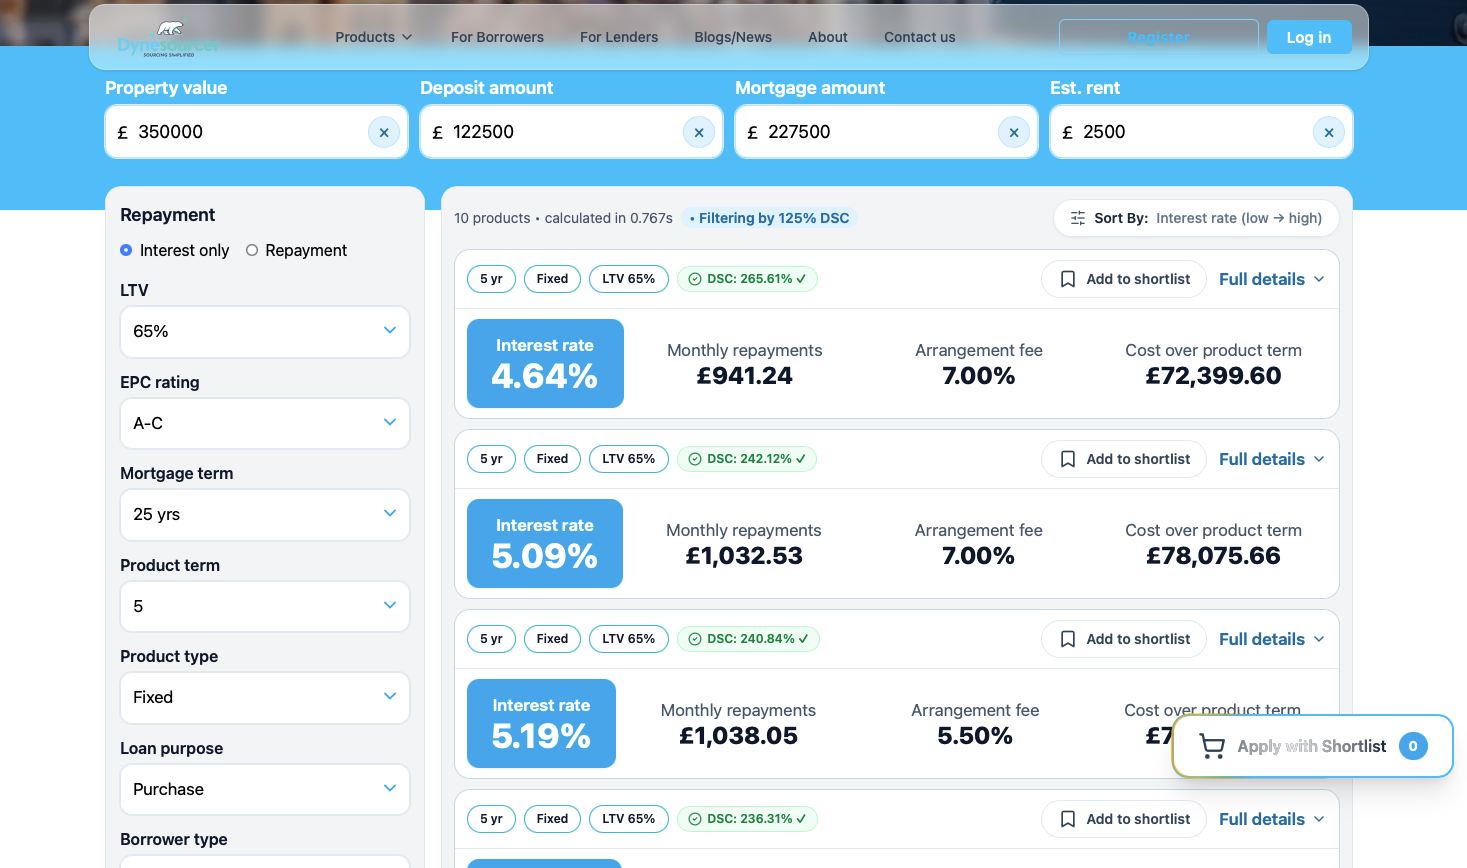1467x868 pixels.
Task: Click the £1,032.53 monthly repayment value
Action: point(744,556)
